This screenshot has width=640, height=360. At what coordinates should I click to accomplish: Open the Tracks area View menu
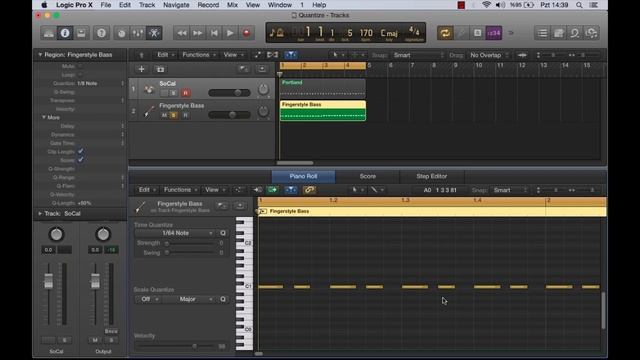tap(233, 55)
